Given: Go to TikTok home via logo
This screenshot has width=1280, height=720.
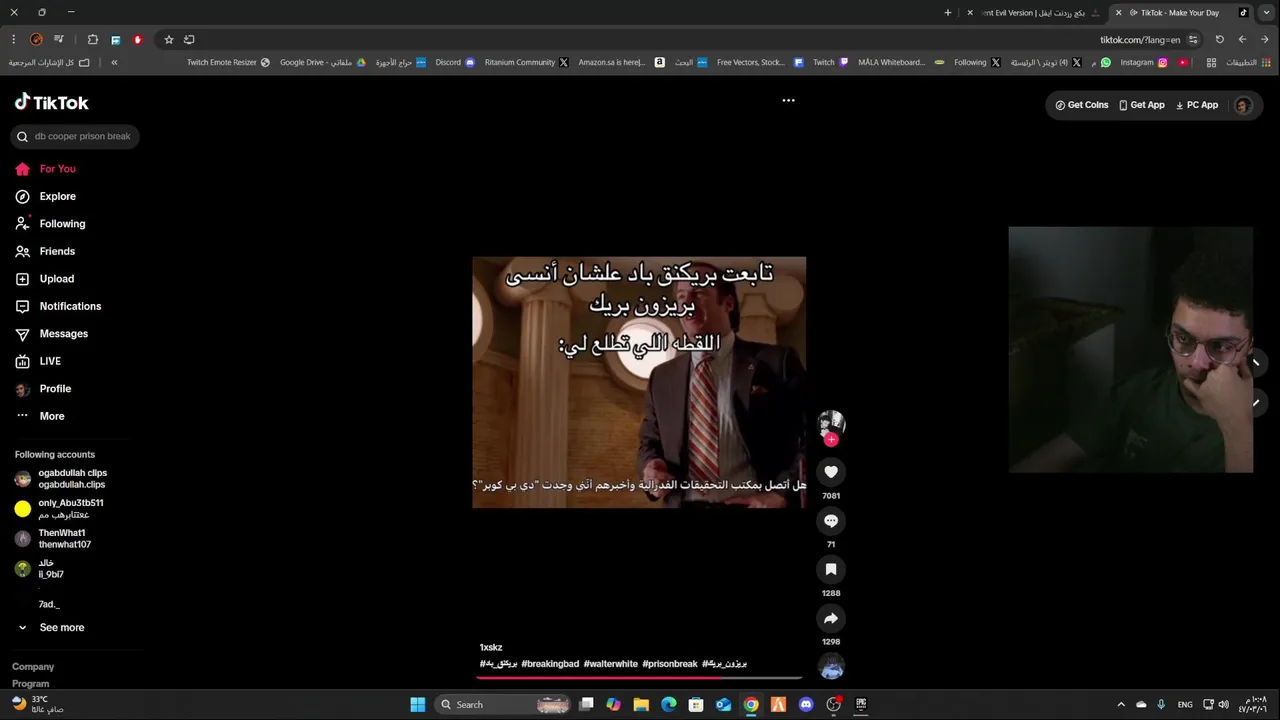Looking at the screenshot, I should (52, 102).
